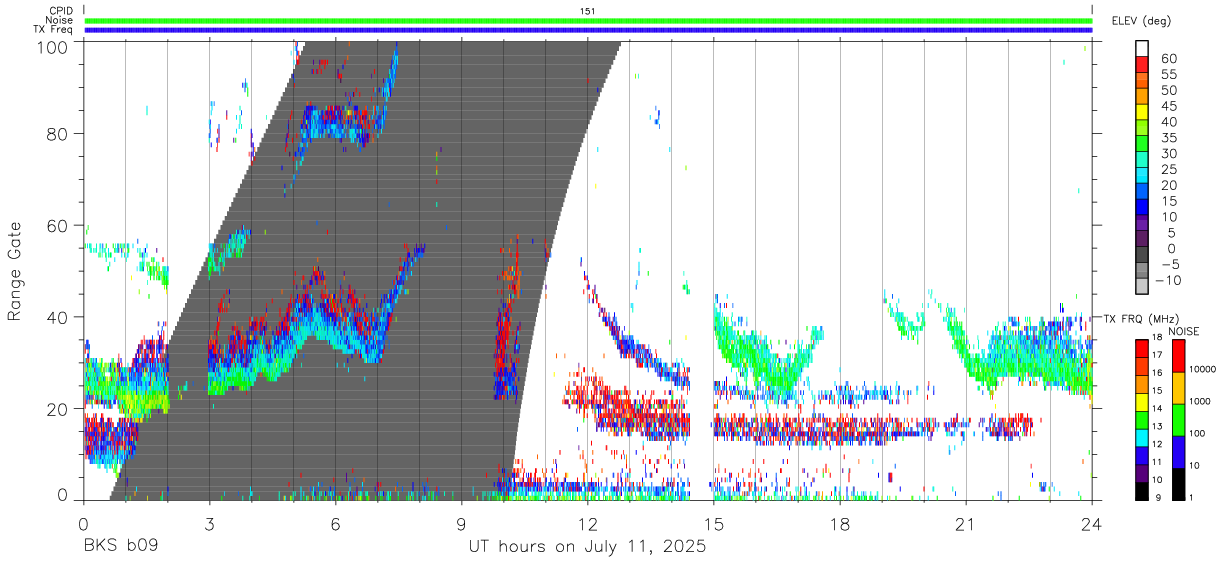The height and width of the screenshot is (567, 1228).
Task: Click ELEV scale label '45'
Action: [x=1168, y=106]
